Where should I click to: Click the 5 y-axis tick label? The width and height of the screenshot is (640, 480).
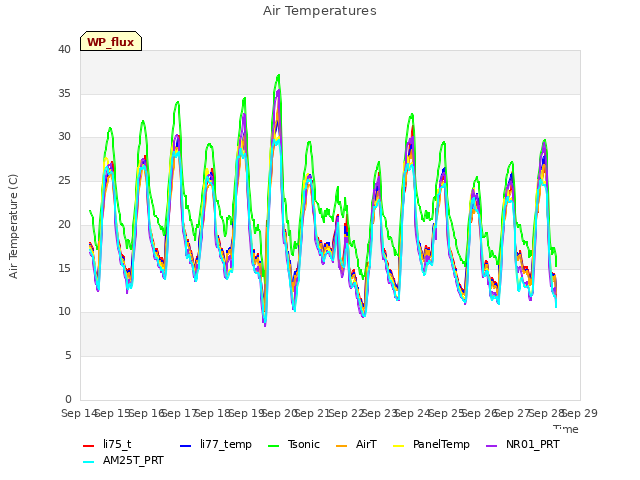tap(68, 356)
